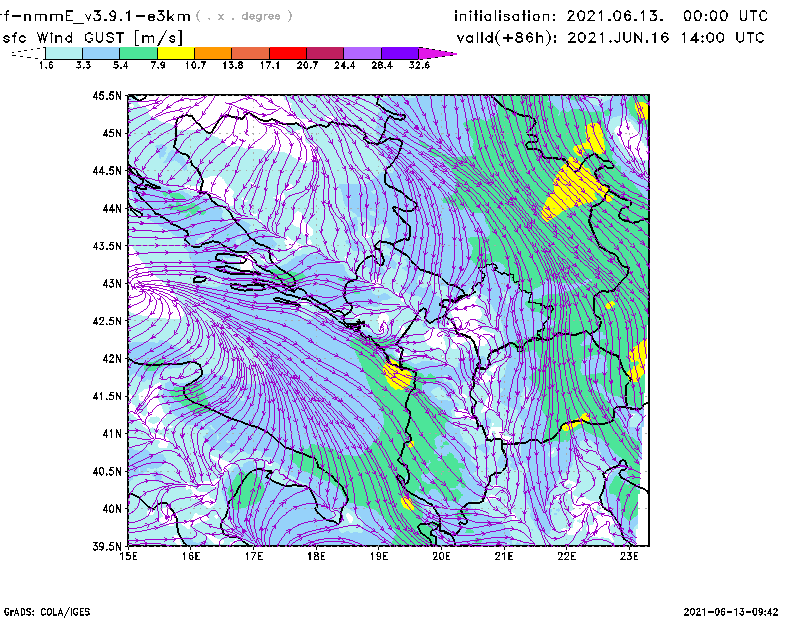Click the initialisation date '2021.06.13.'

pos(615,16)
